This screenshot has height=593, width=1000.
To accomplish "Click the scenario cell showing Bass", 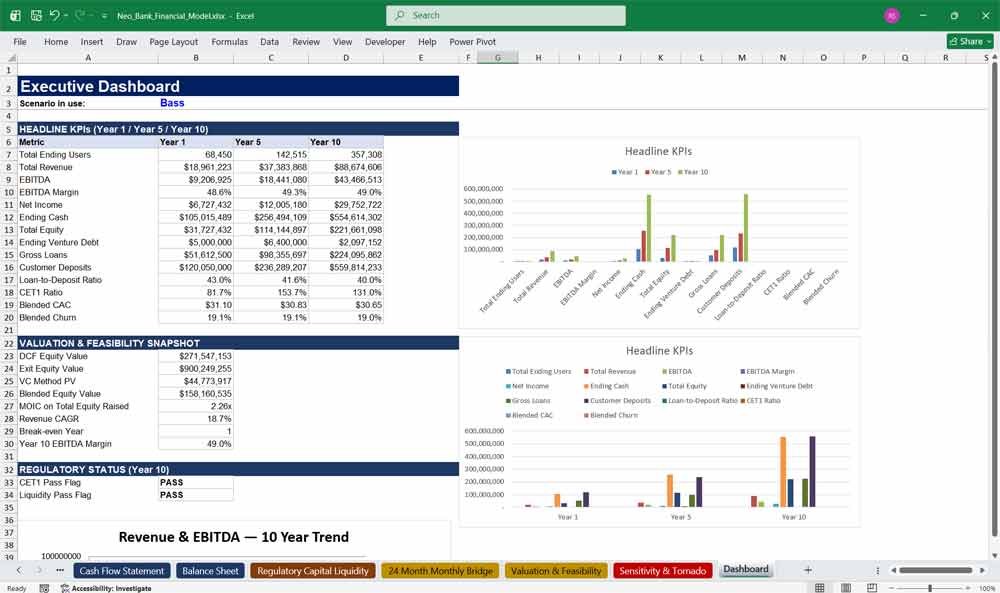I will 196,103.
